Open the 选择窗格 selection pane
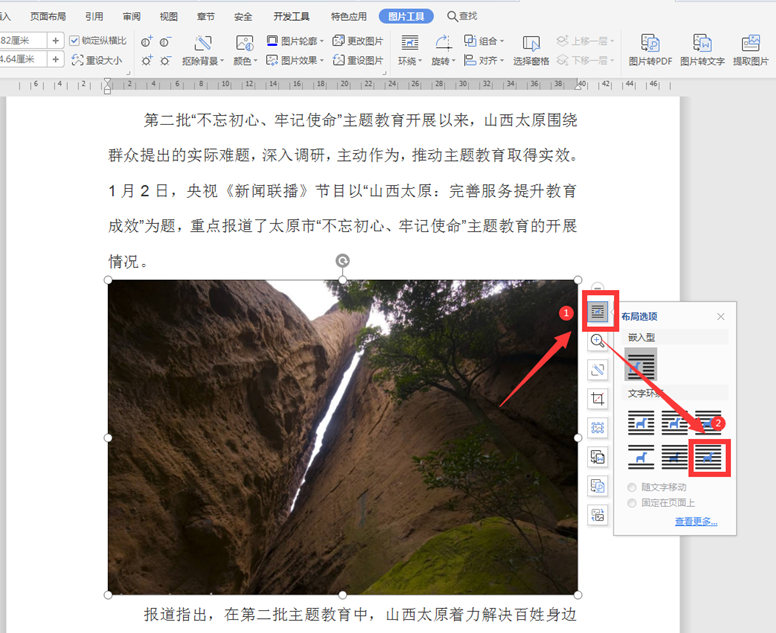776x633 pixels. (x=531, y=50)
